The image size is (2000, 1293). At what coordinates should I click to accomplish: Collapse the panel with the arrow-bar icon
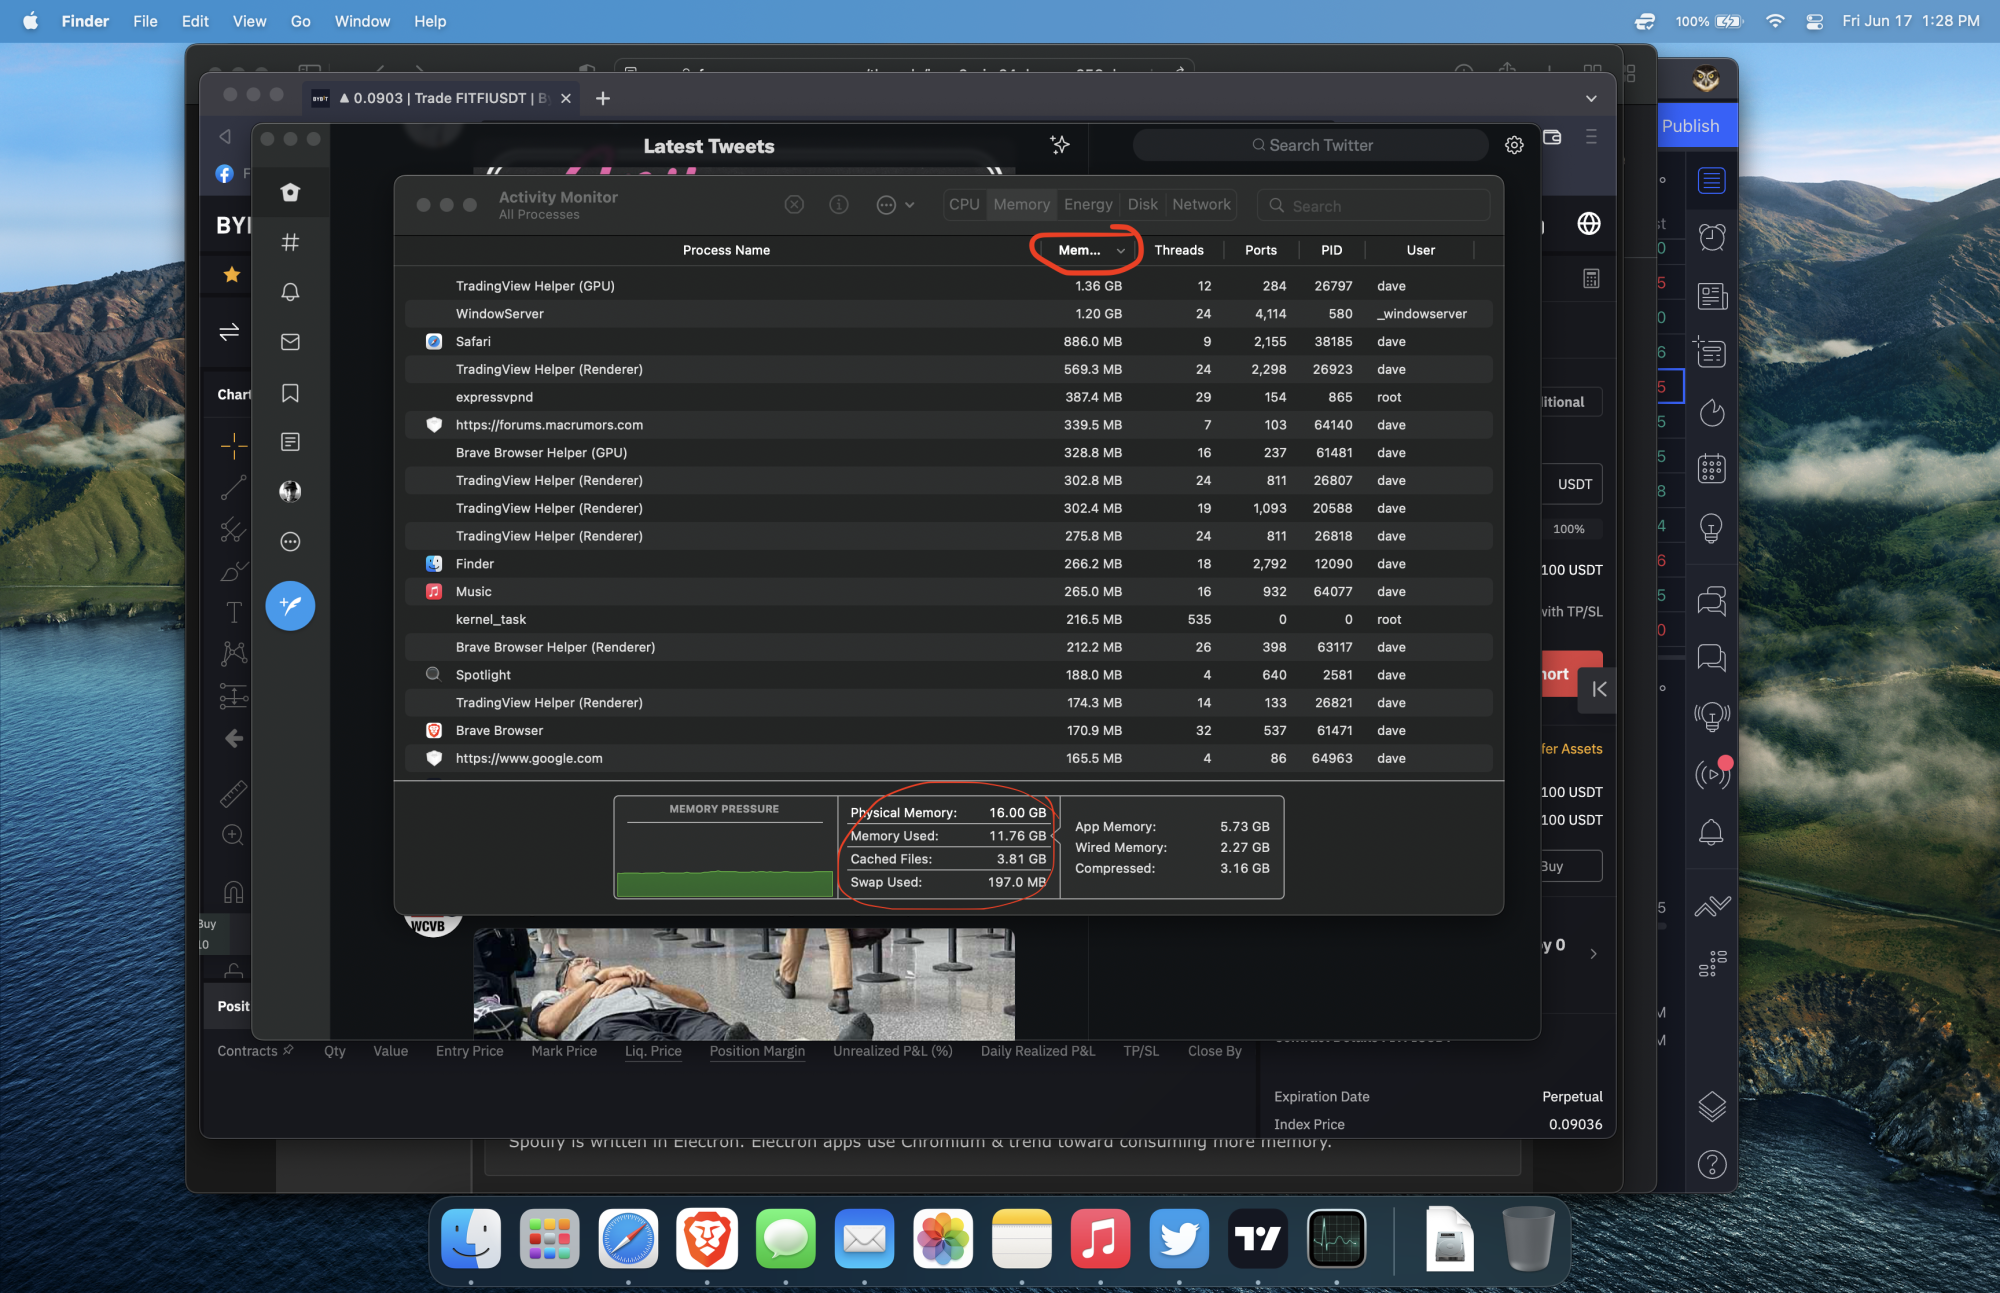coord(1598,689)
